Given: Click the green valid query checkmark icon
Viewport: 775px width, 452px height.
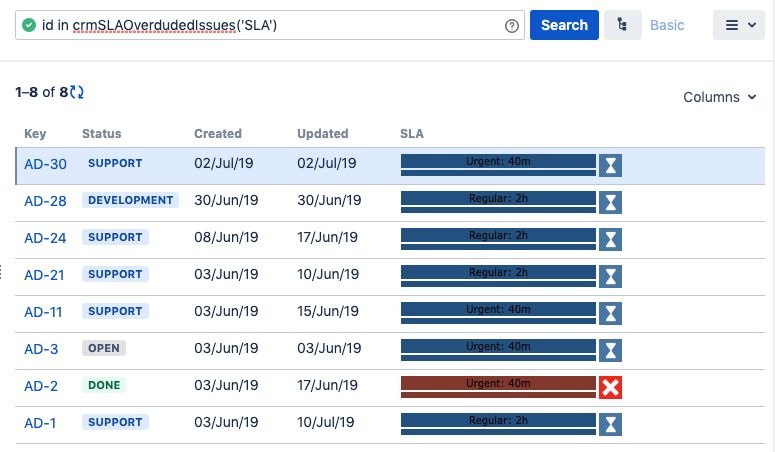Looking at the screenshot, I should [x=29, y=25].
